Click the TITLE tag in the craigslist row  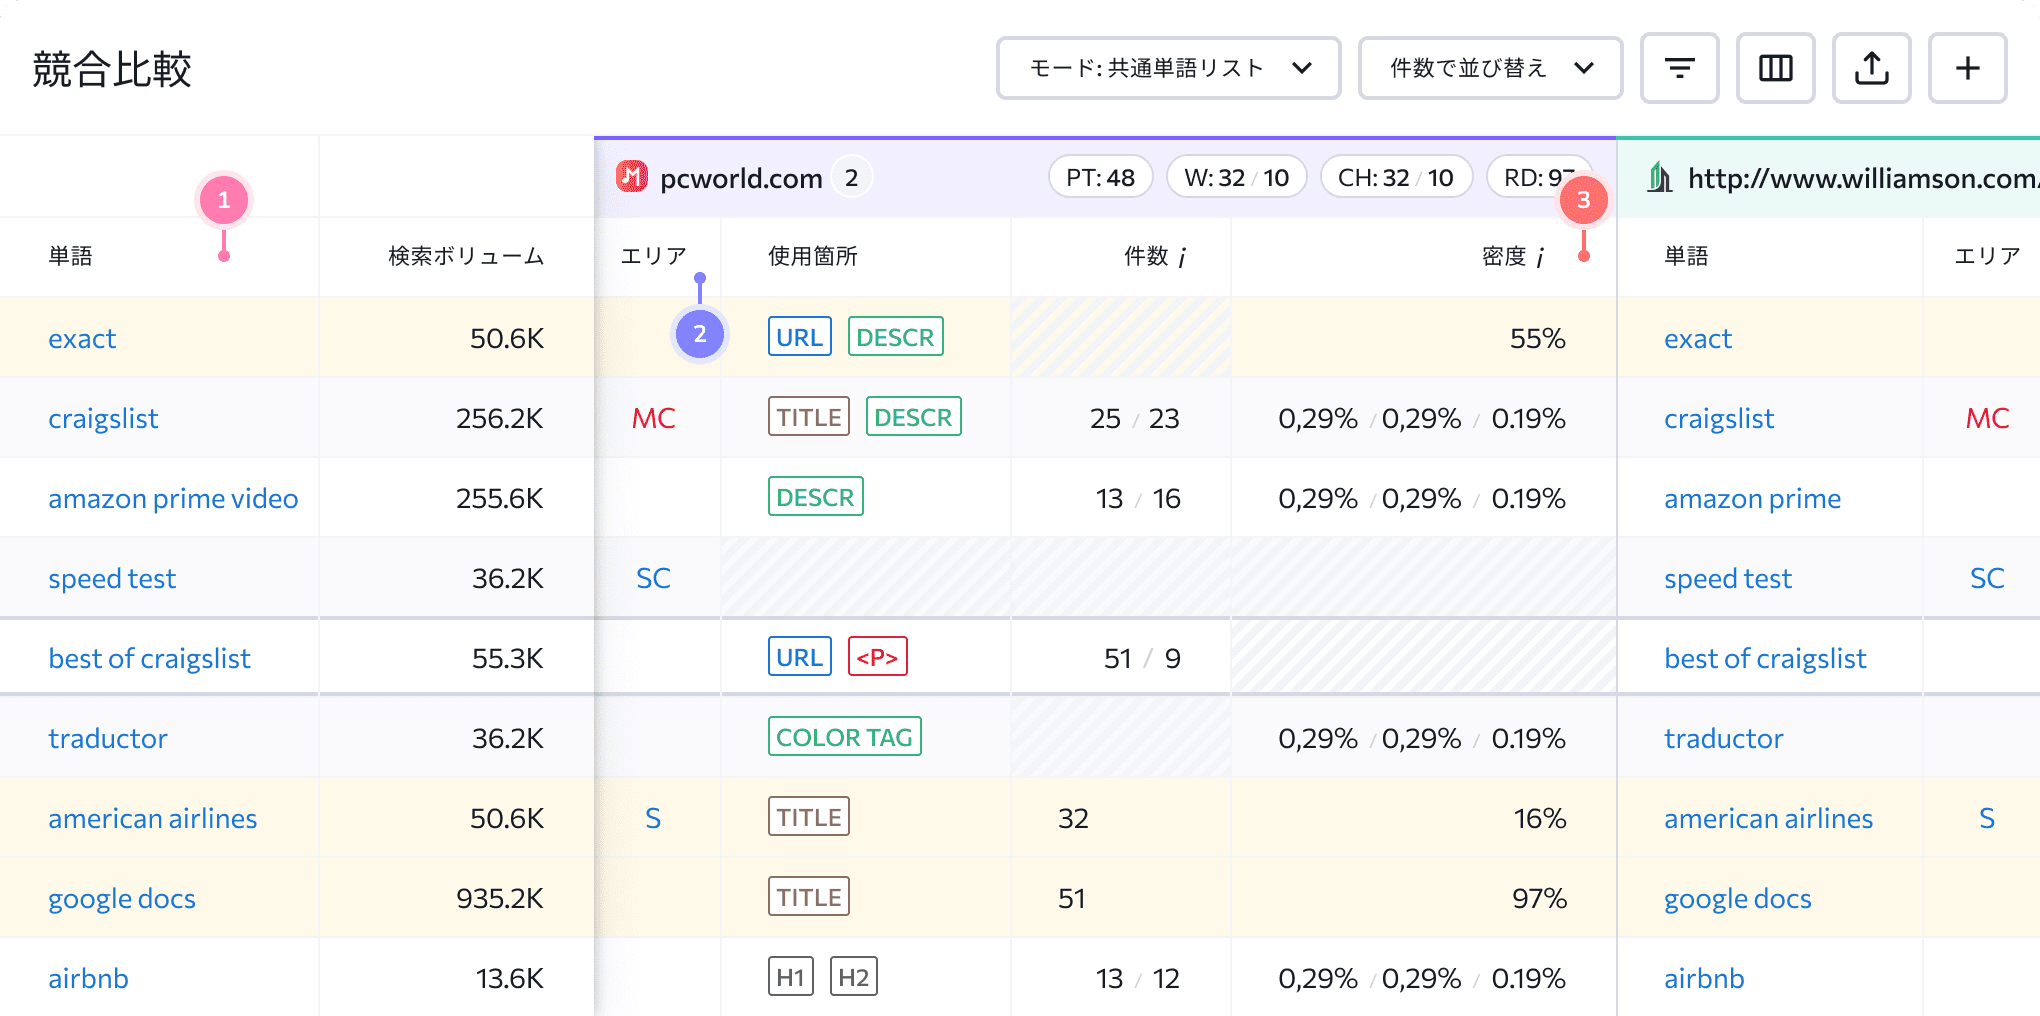[x=809, y=417]
